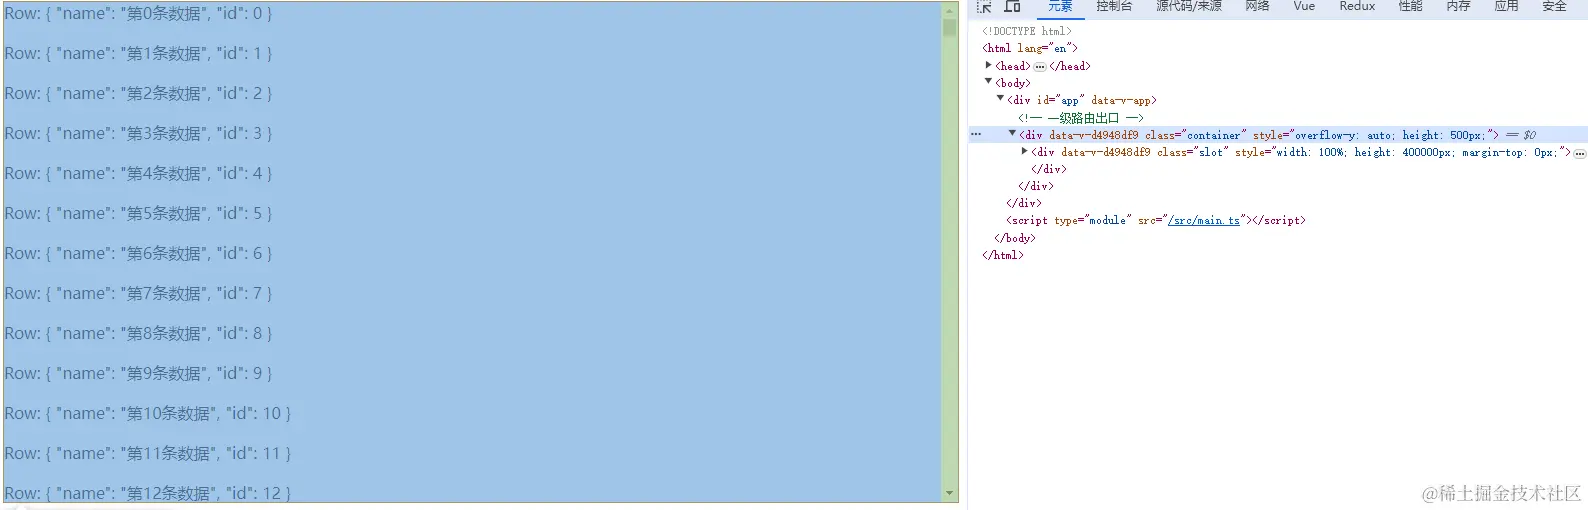Select the <!DOCTYPE html> line
Viewport: 1588px width, 510px height.
[x=1026, y=31]
